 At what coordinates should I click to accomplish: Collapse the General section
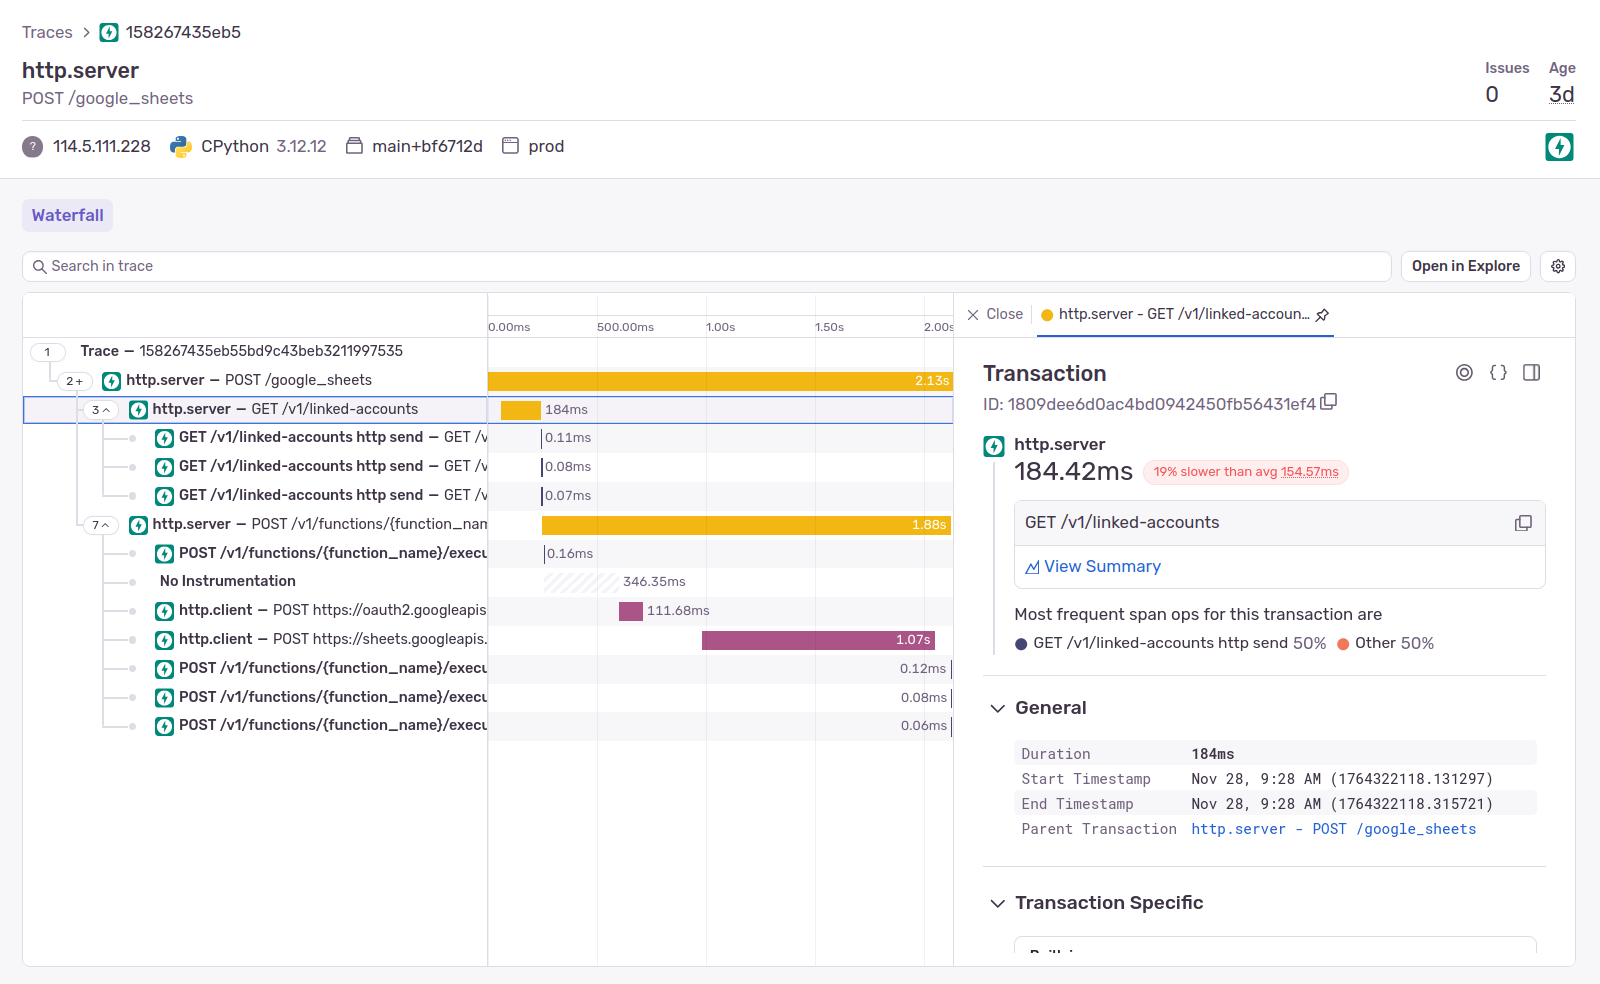(x=997, y=708)
